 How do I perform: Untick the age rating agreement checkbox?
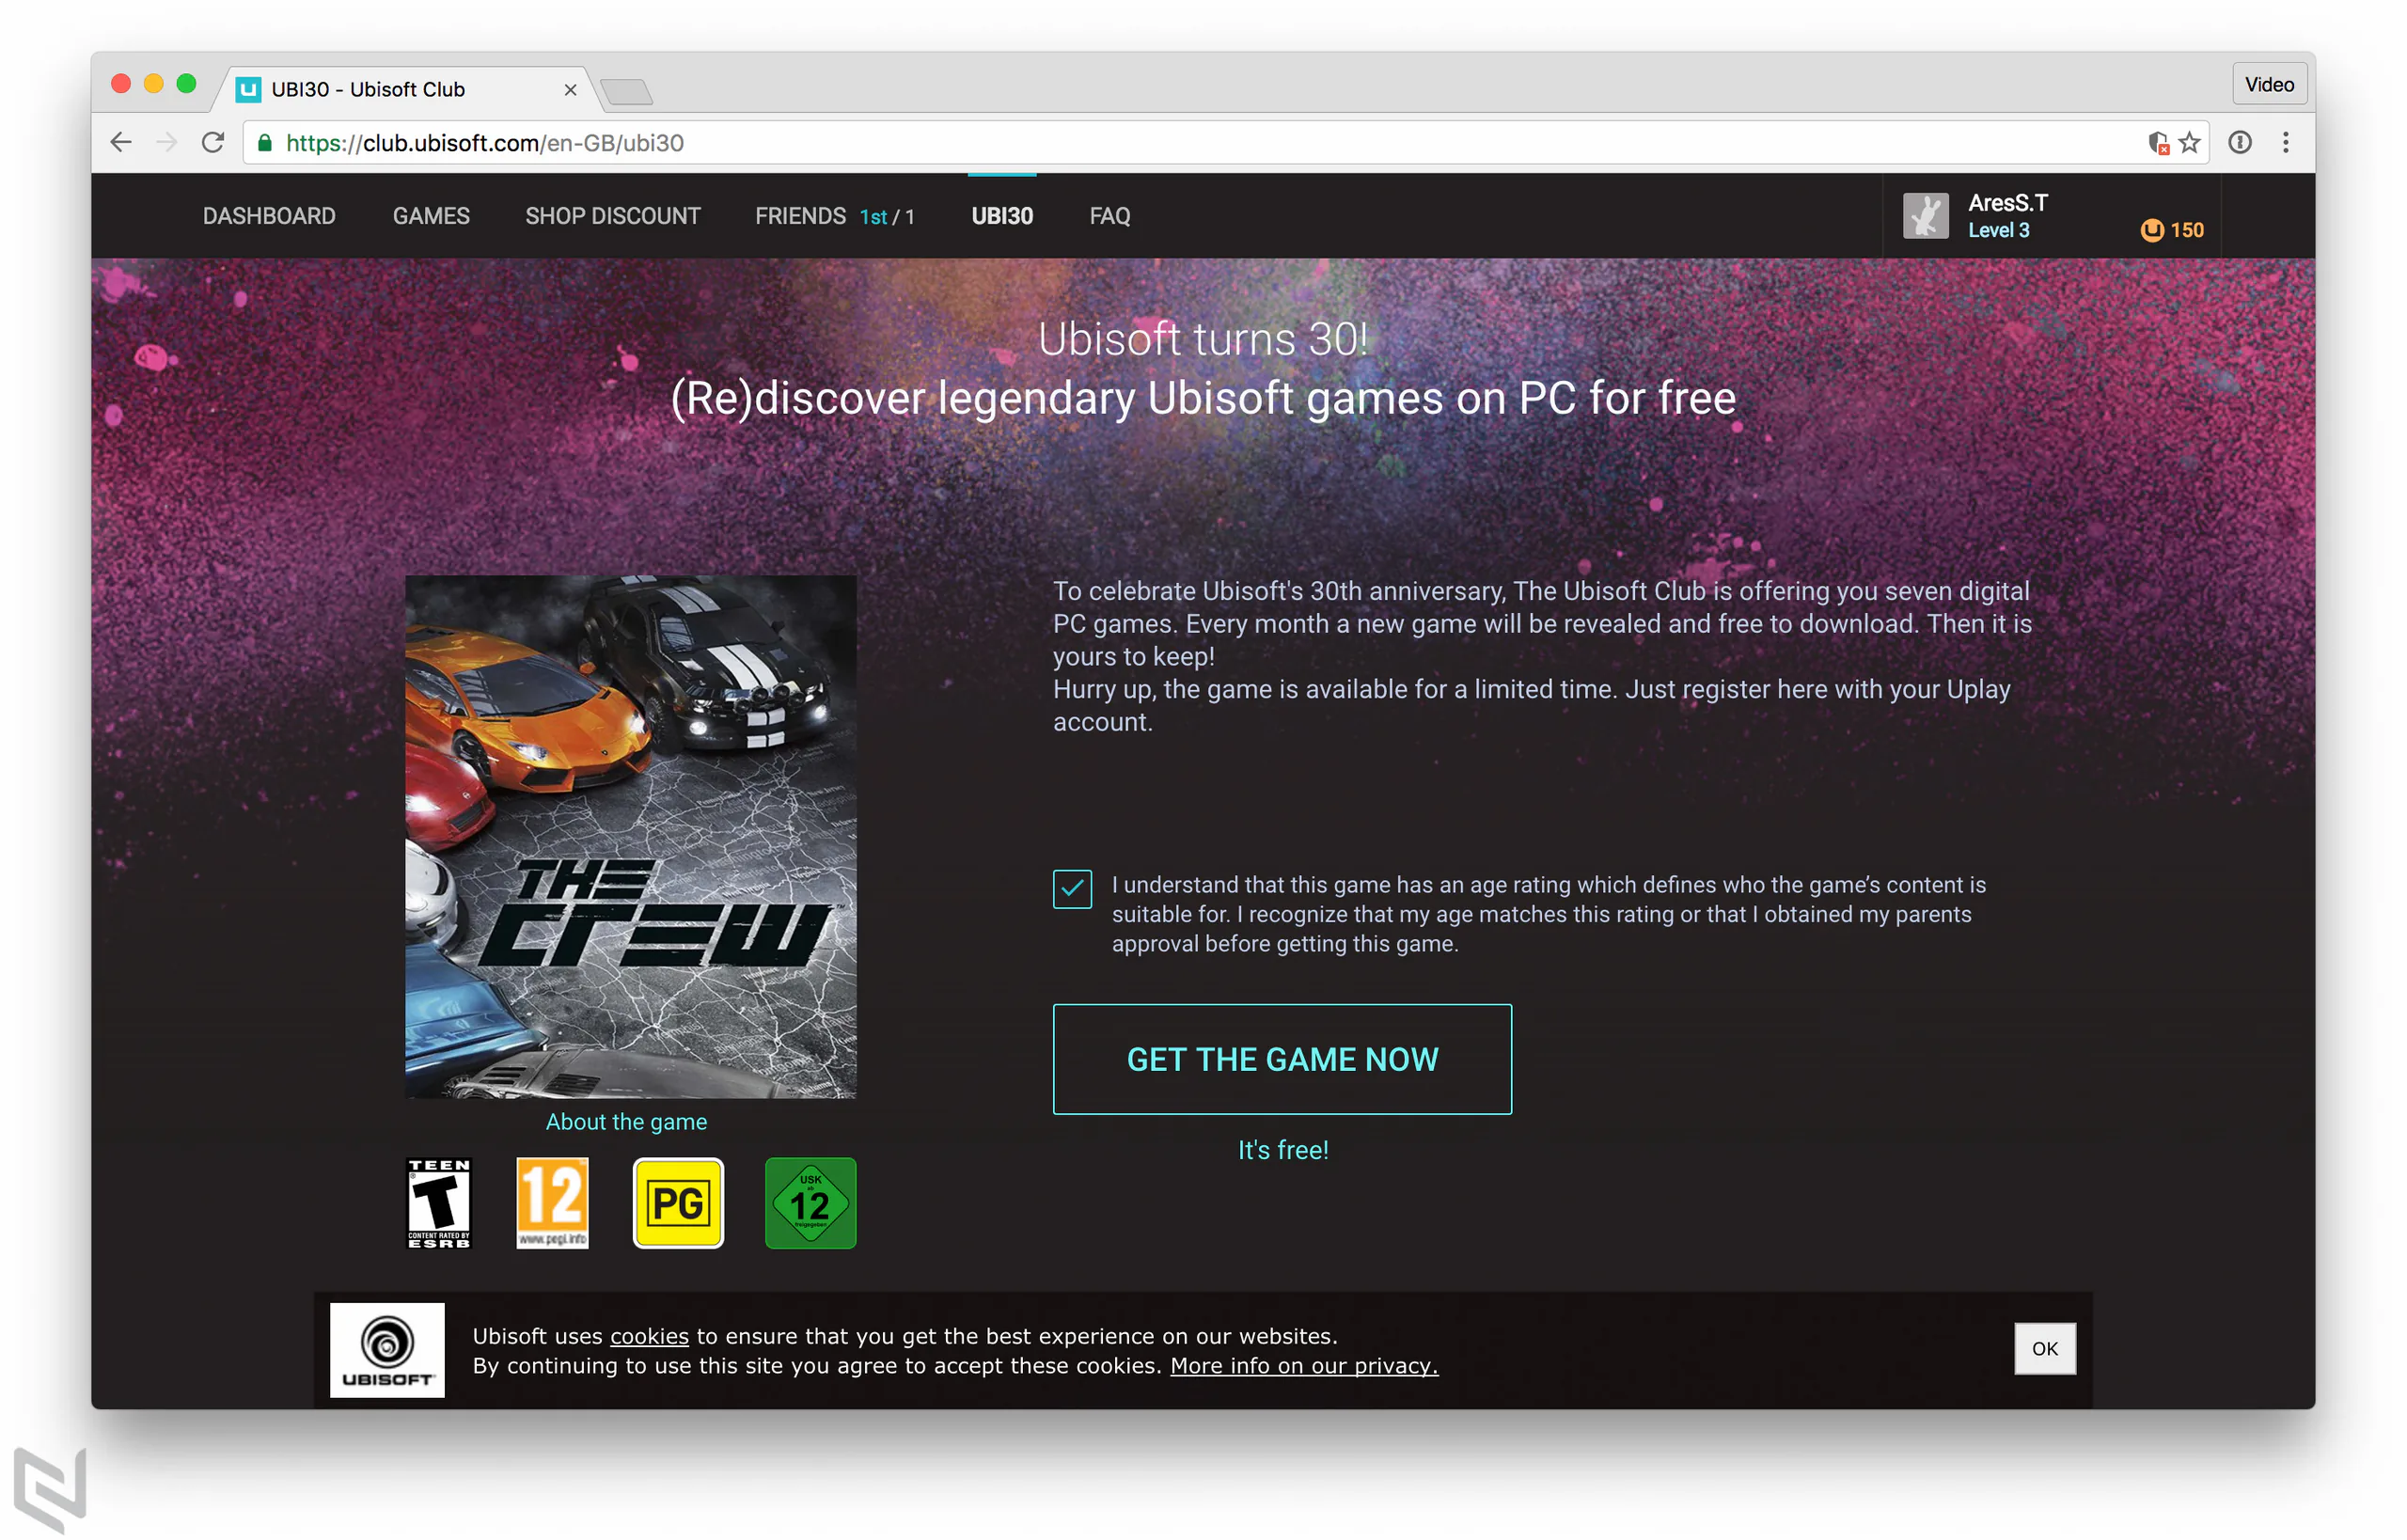tap(1072, 889)
